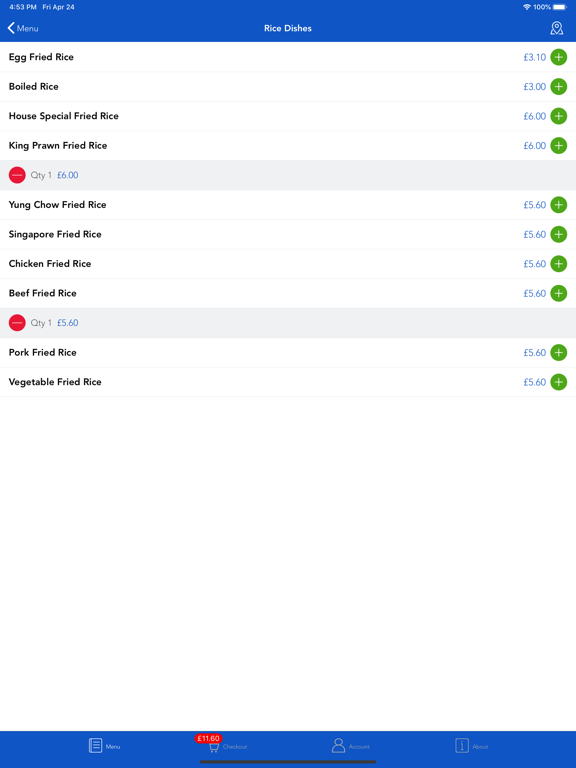Open the Checkout tab with cart
576x768 pixels.
tap(227, 747)
